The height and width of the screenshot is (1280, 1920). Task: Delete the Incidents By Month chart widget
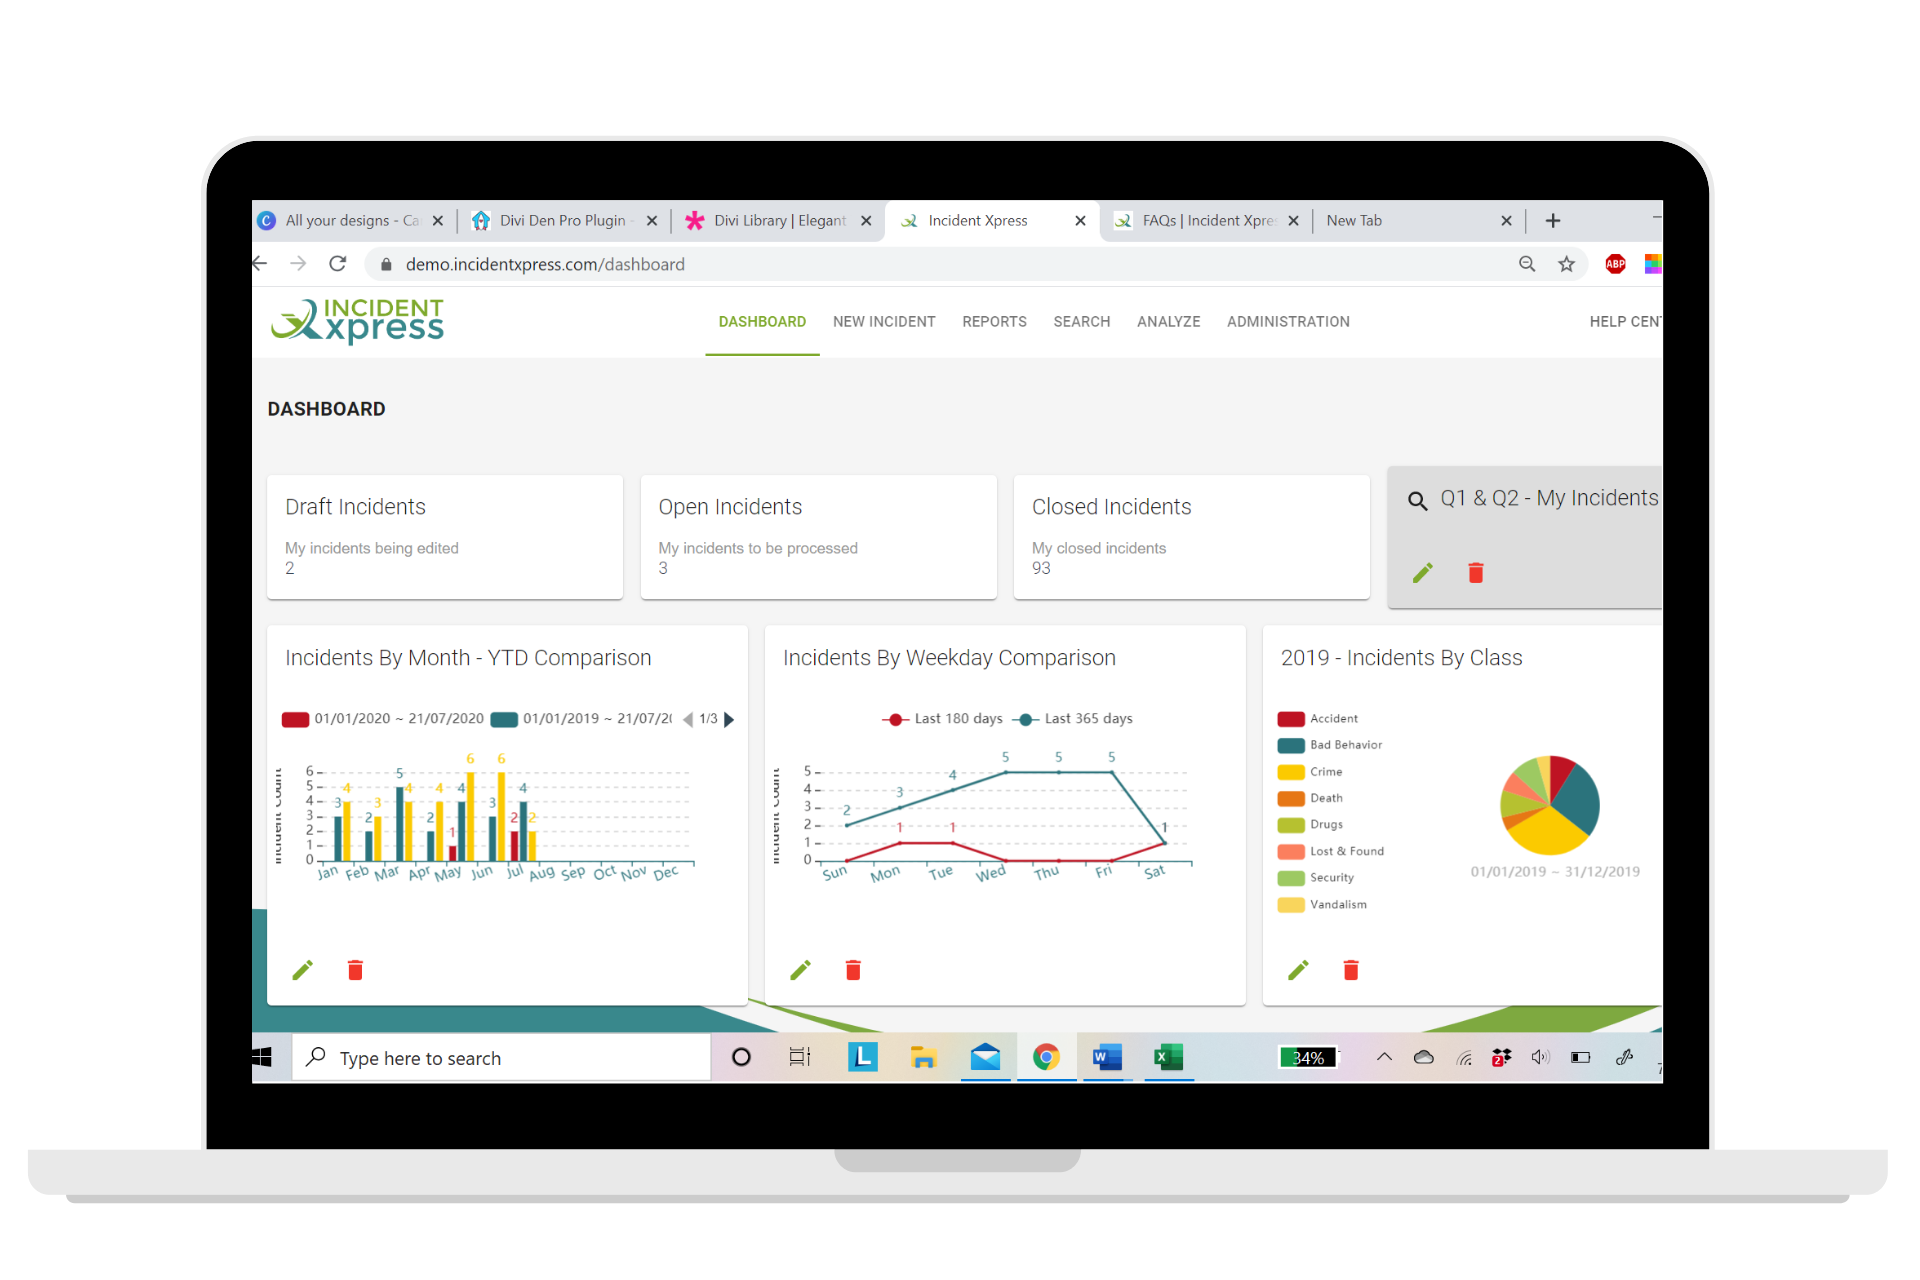tap(355, 970)
